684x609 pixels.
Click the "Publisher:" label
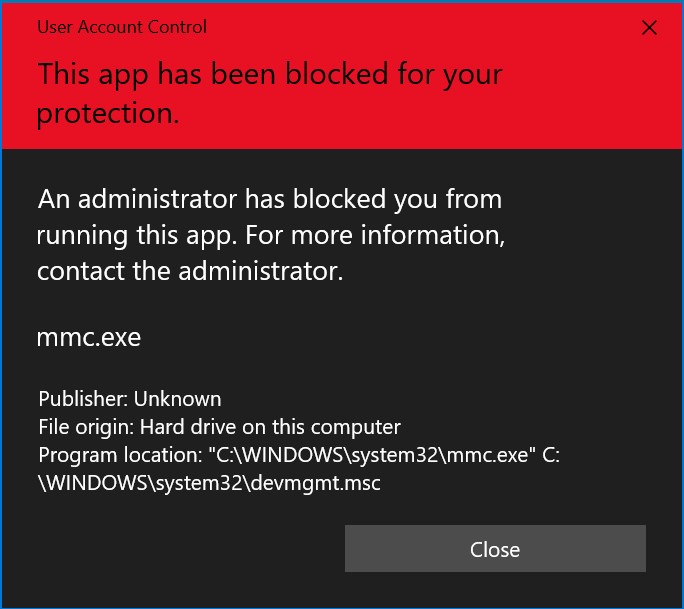(83, 399)
